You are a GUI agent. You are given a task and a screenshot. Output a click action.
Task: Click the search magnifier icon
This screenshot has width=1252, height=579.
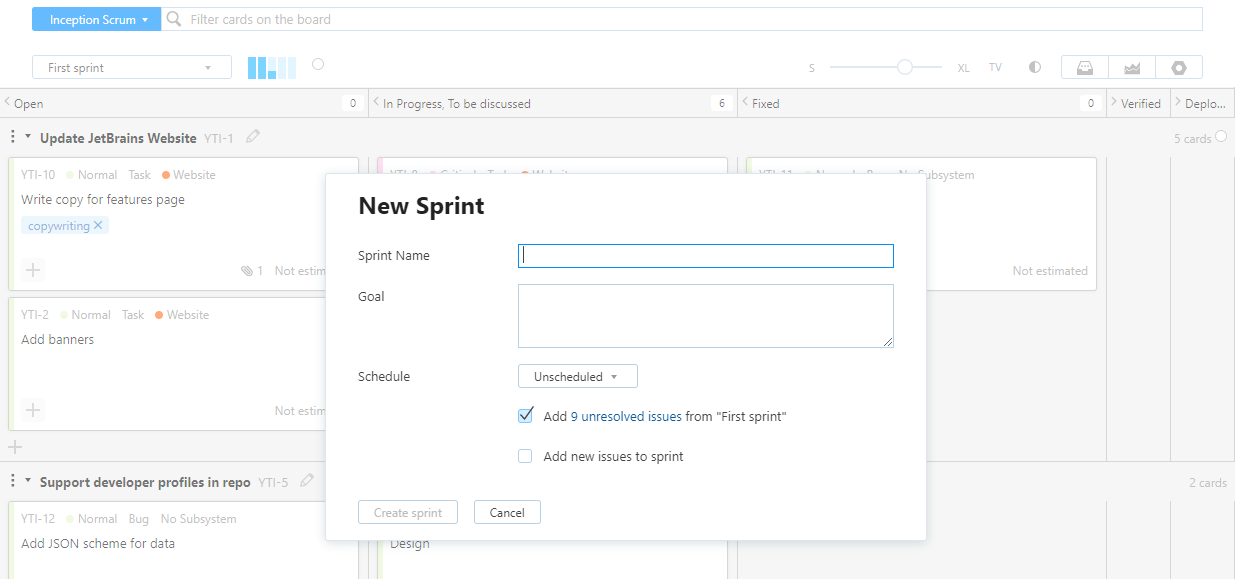(174, 19)
